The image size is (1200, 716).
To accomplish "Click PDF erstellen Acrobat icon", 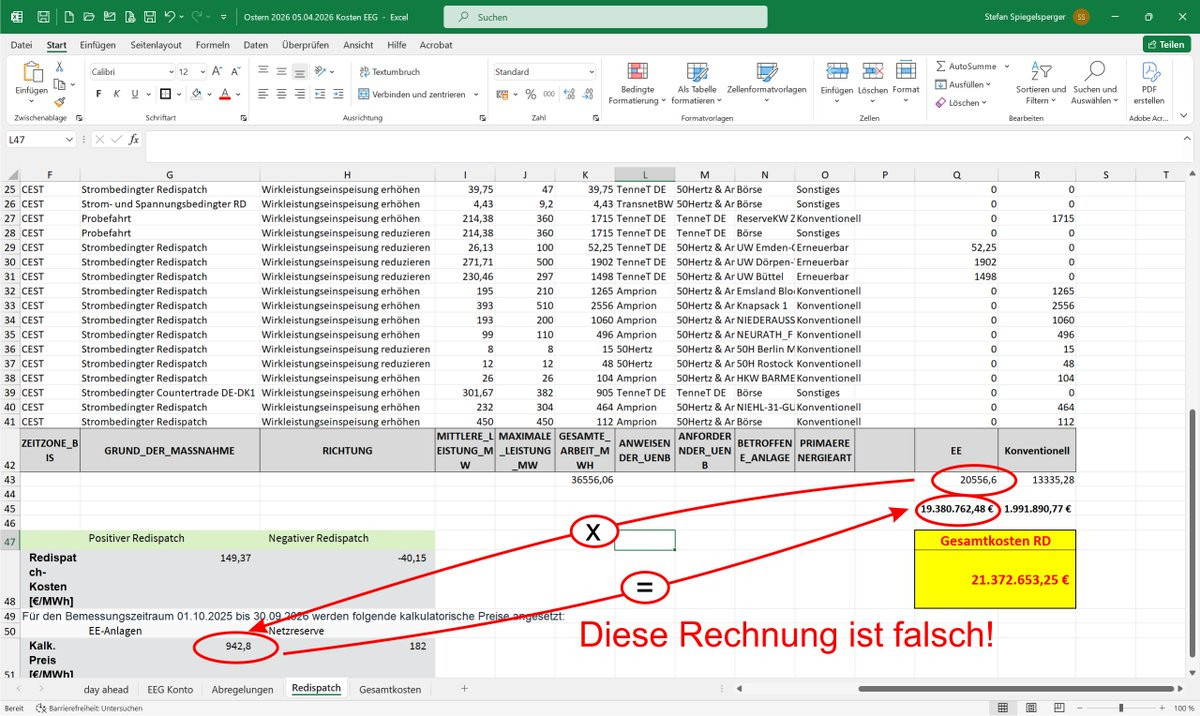I will tap(1149, 81).
